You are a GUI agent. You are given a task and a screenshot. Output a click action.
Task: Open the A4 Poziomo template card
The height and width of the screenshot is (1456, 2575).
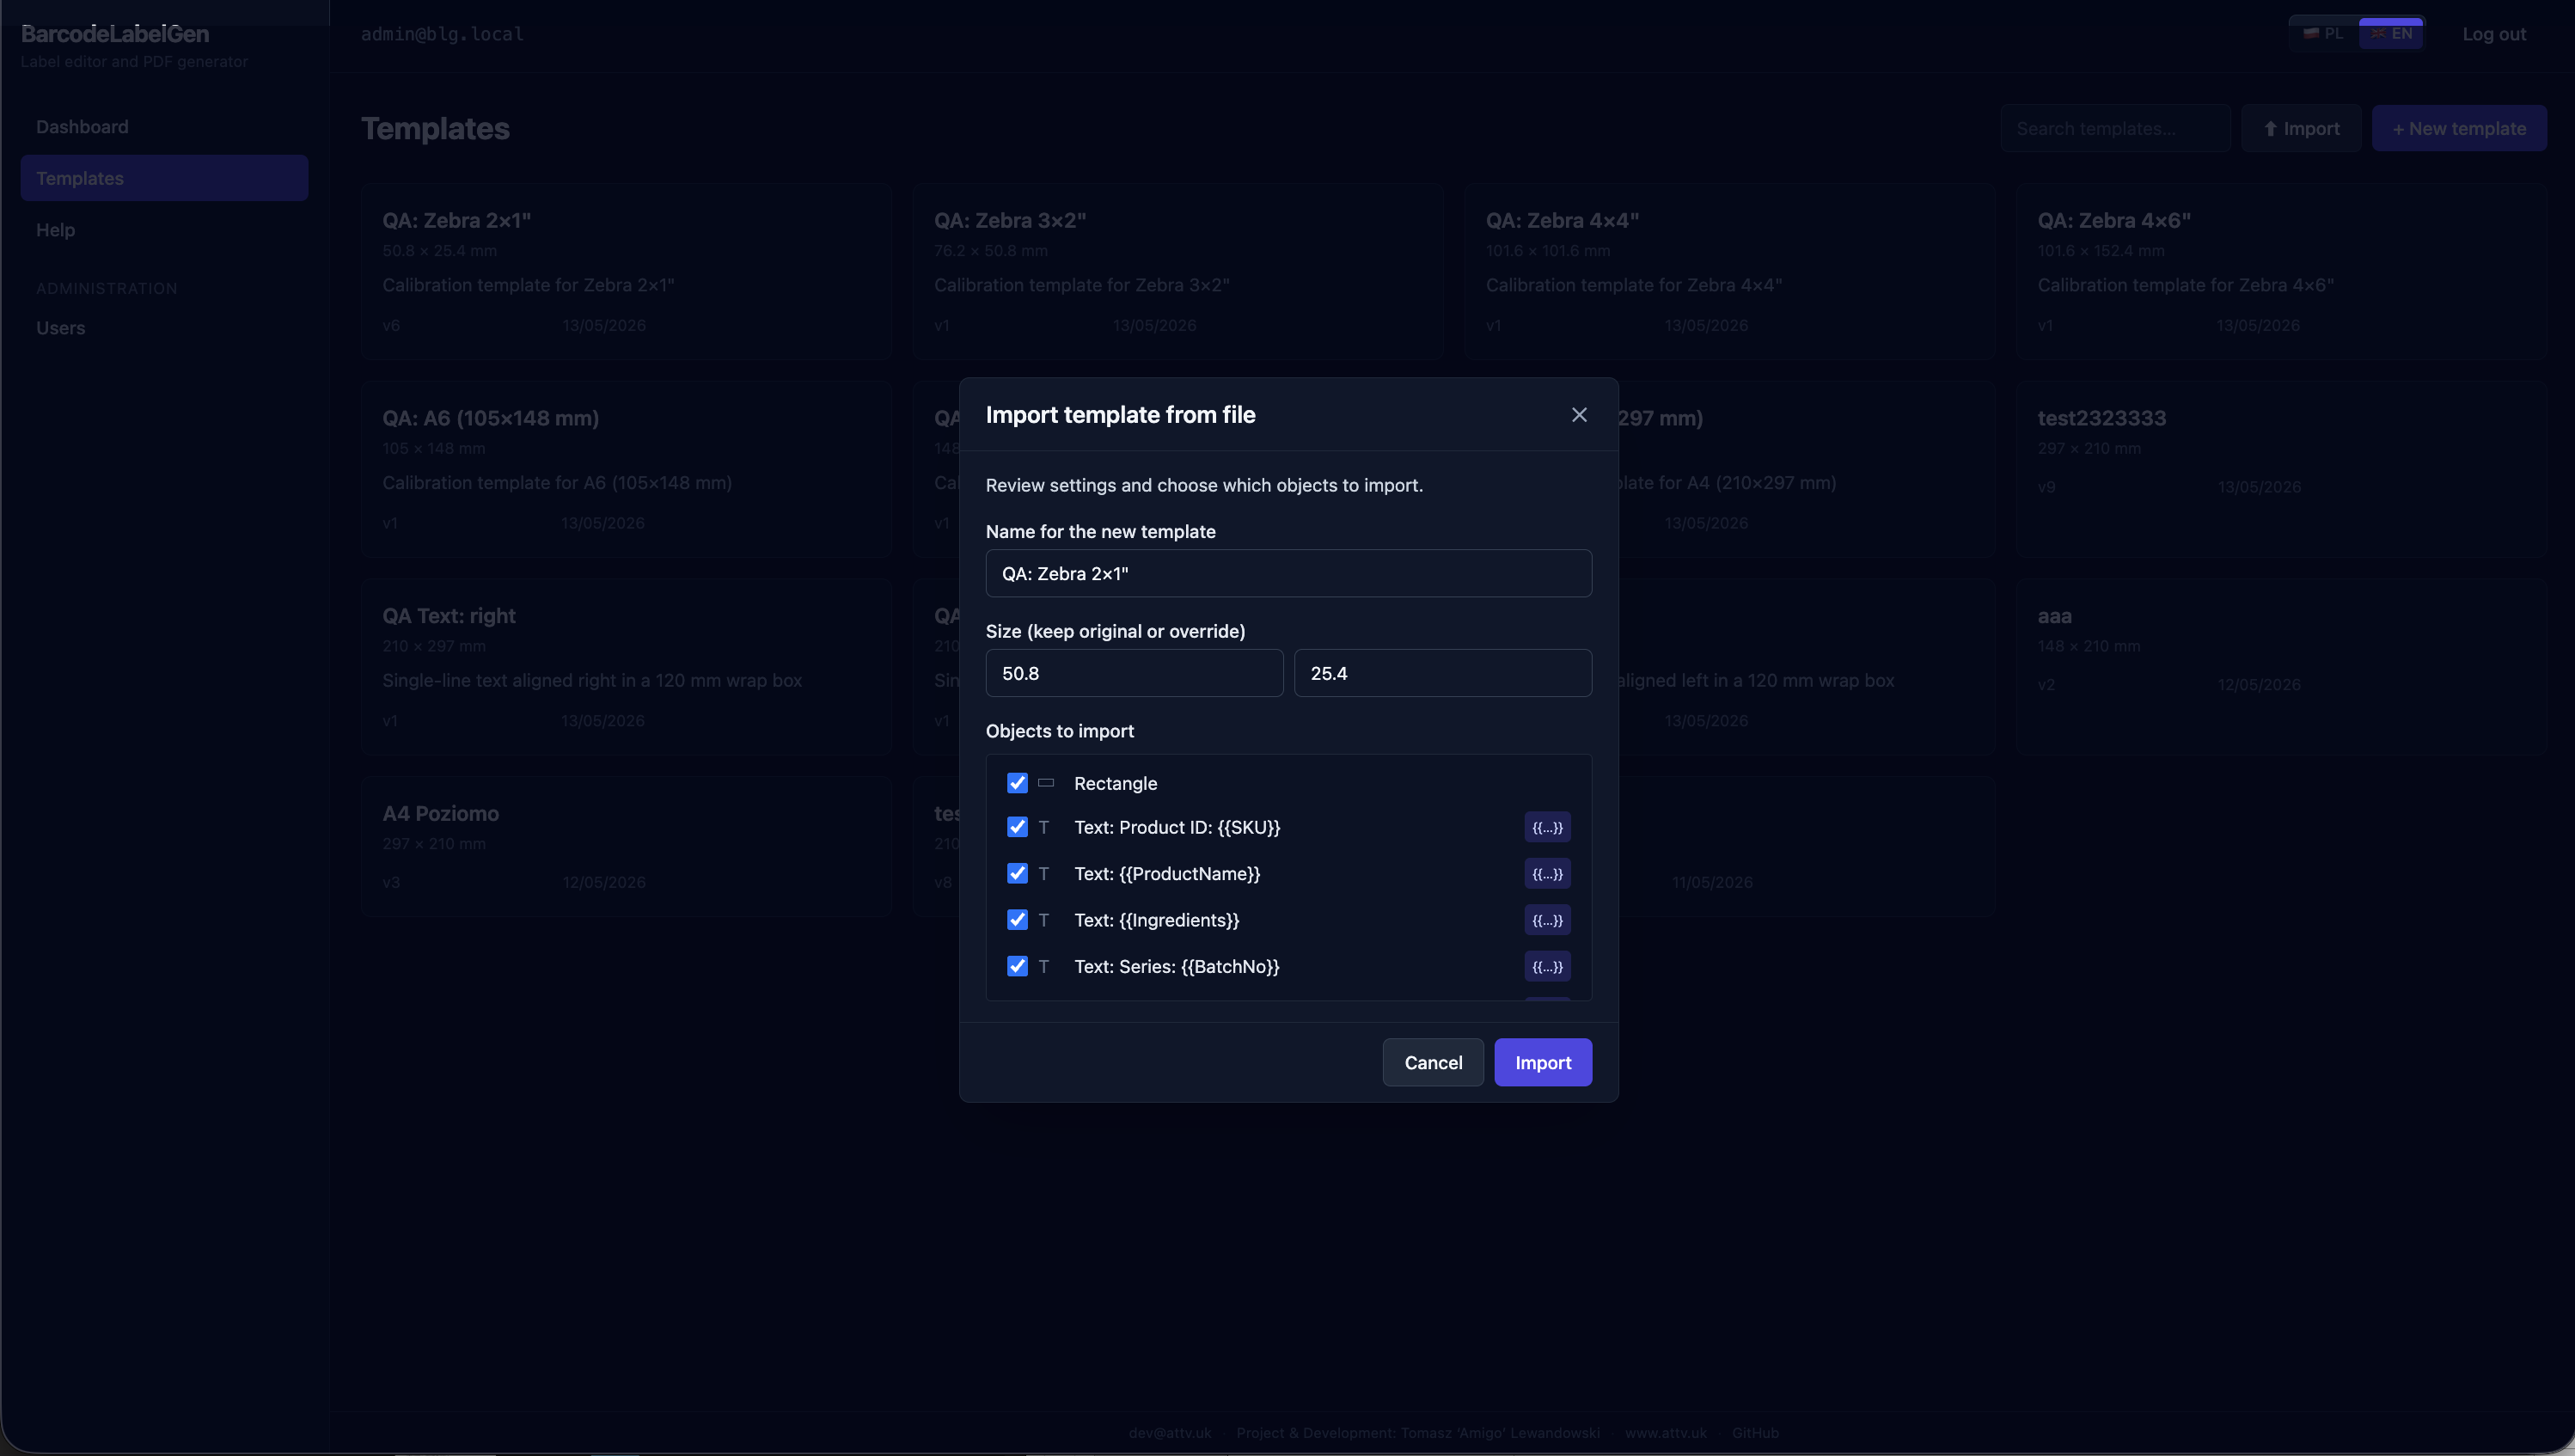point(626,846)
